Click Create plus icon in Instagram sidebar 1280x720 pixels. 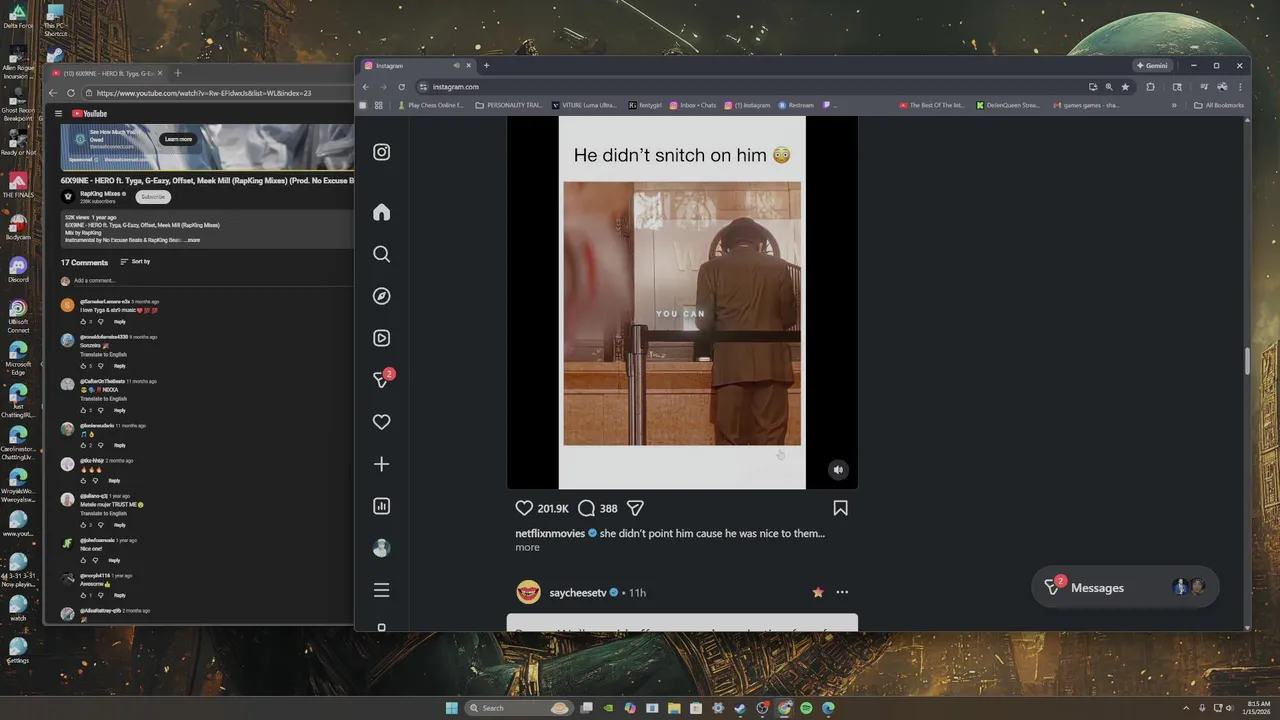click(x=381, y=464)
